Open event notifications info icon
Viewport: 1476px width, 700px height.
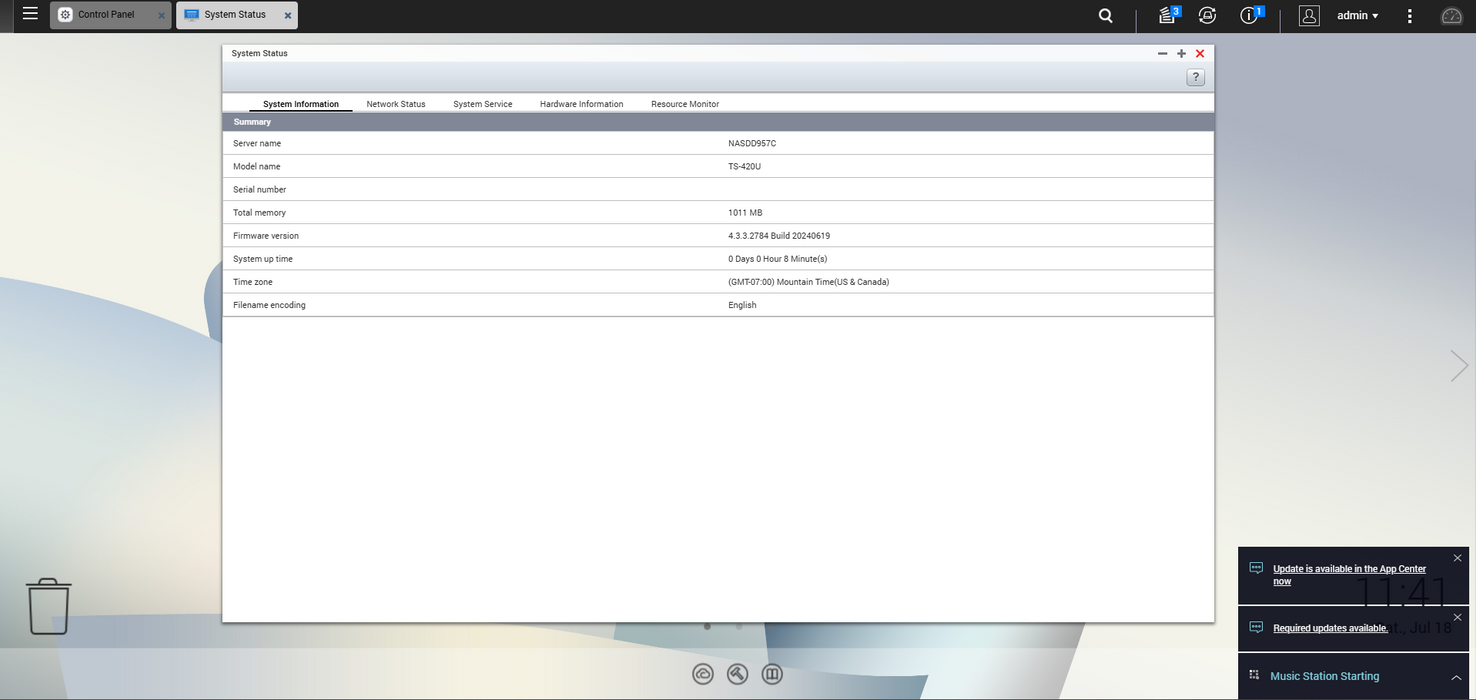pos(1250,15)
